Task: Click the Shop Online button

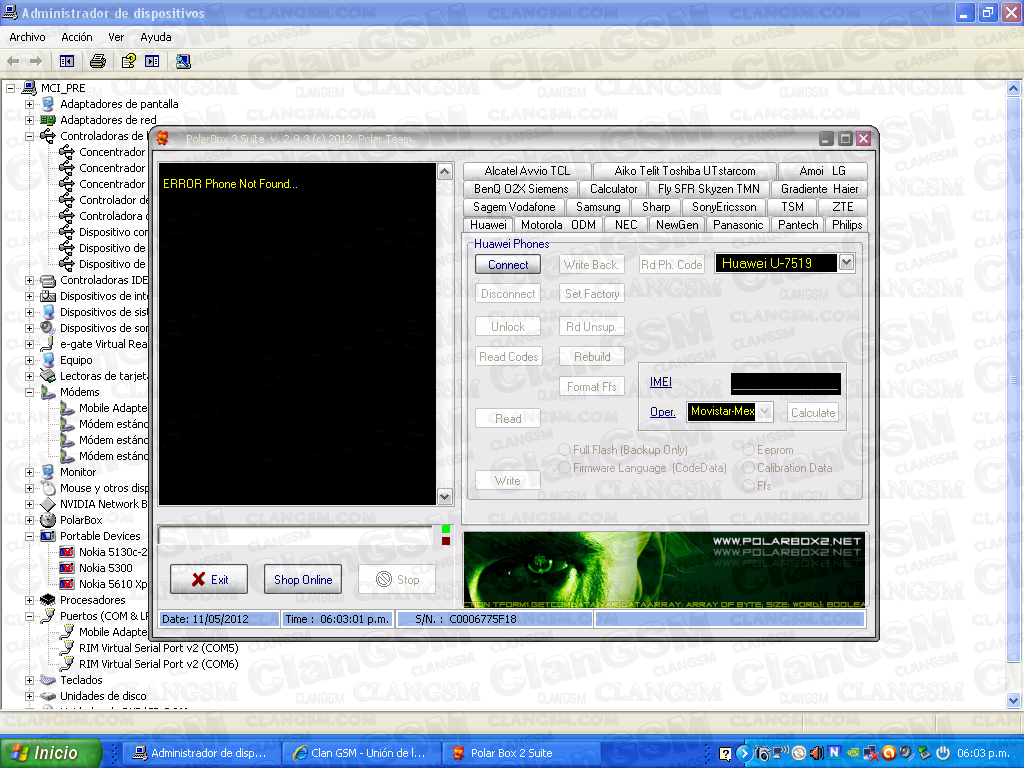Action: [303, 579]
